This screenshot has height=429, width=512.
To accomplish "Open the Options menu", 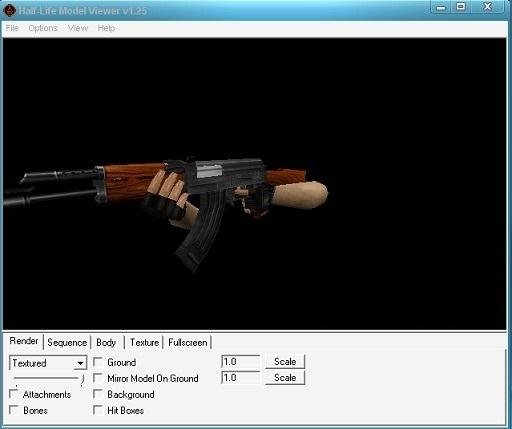I will (x=43, y=28).
